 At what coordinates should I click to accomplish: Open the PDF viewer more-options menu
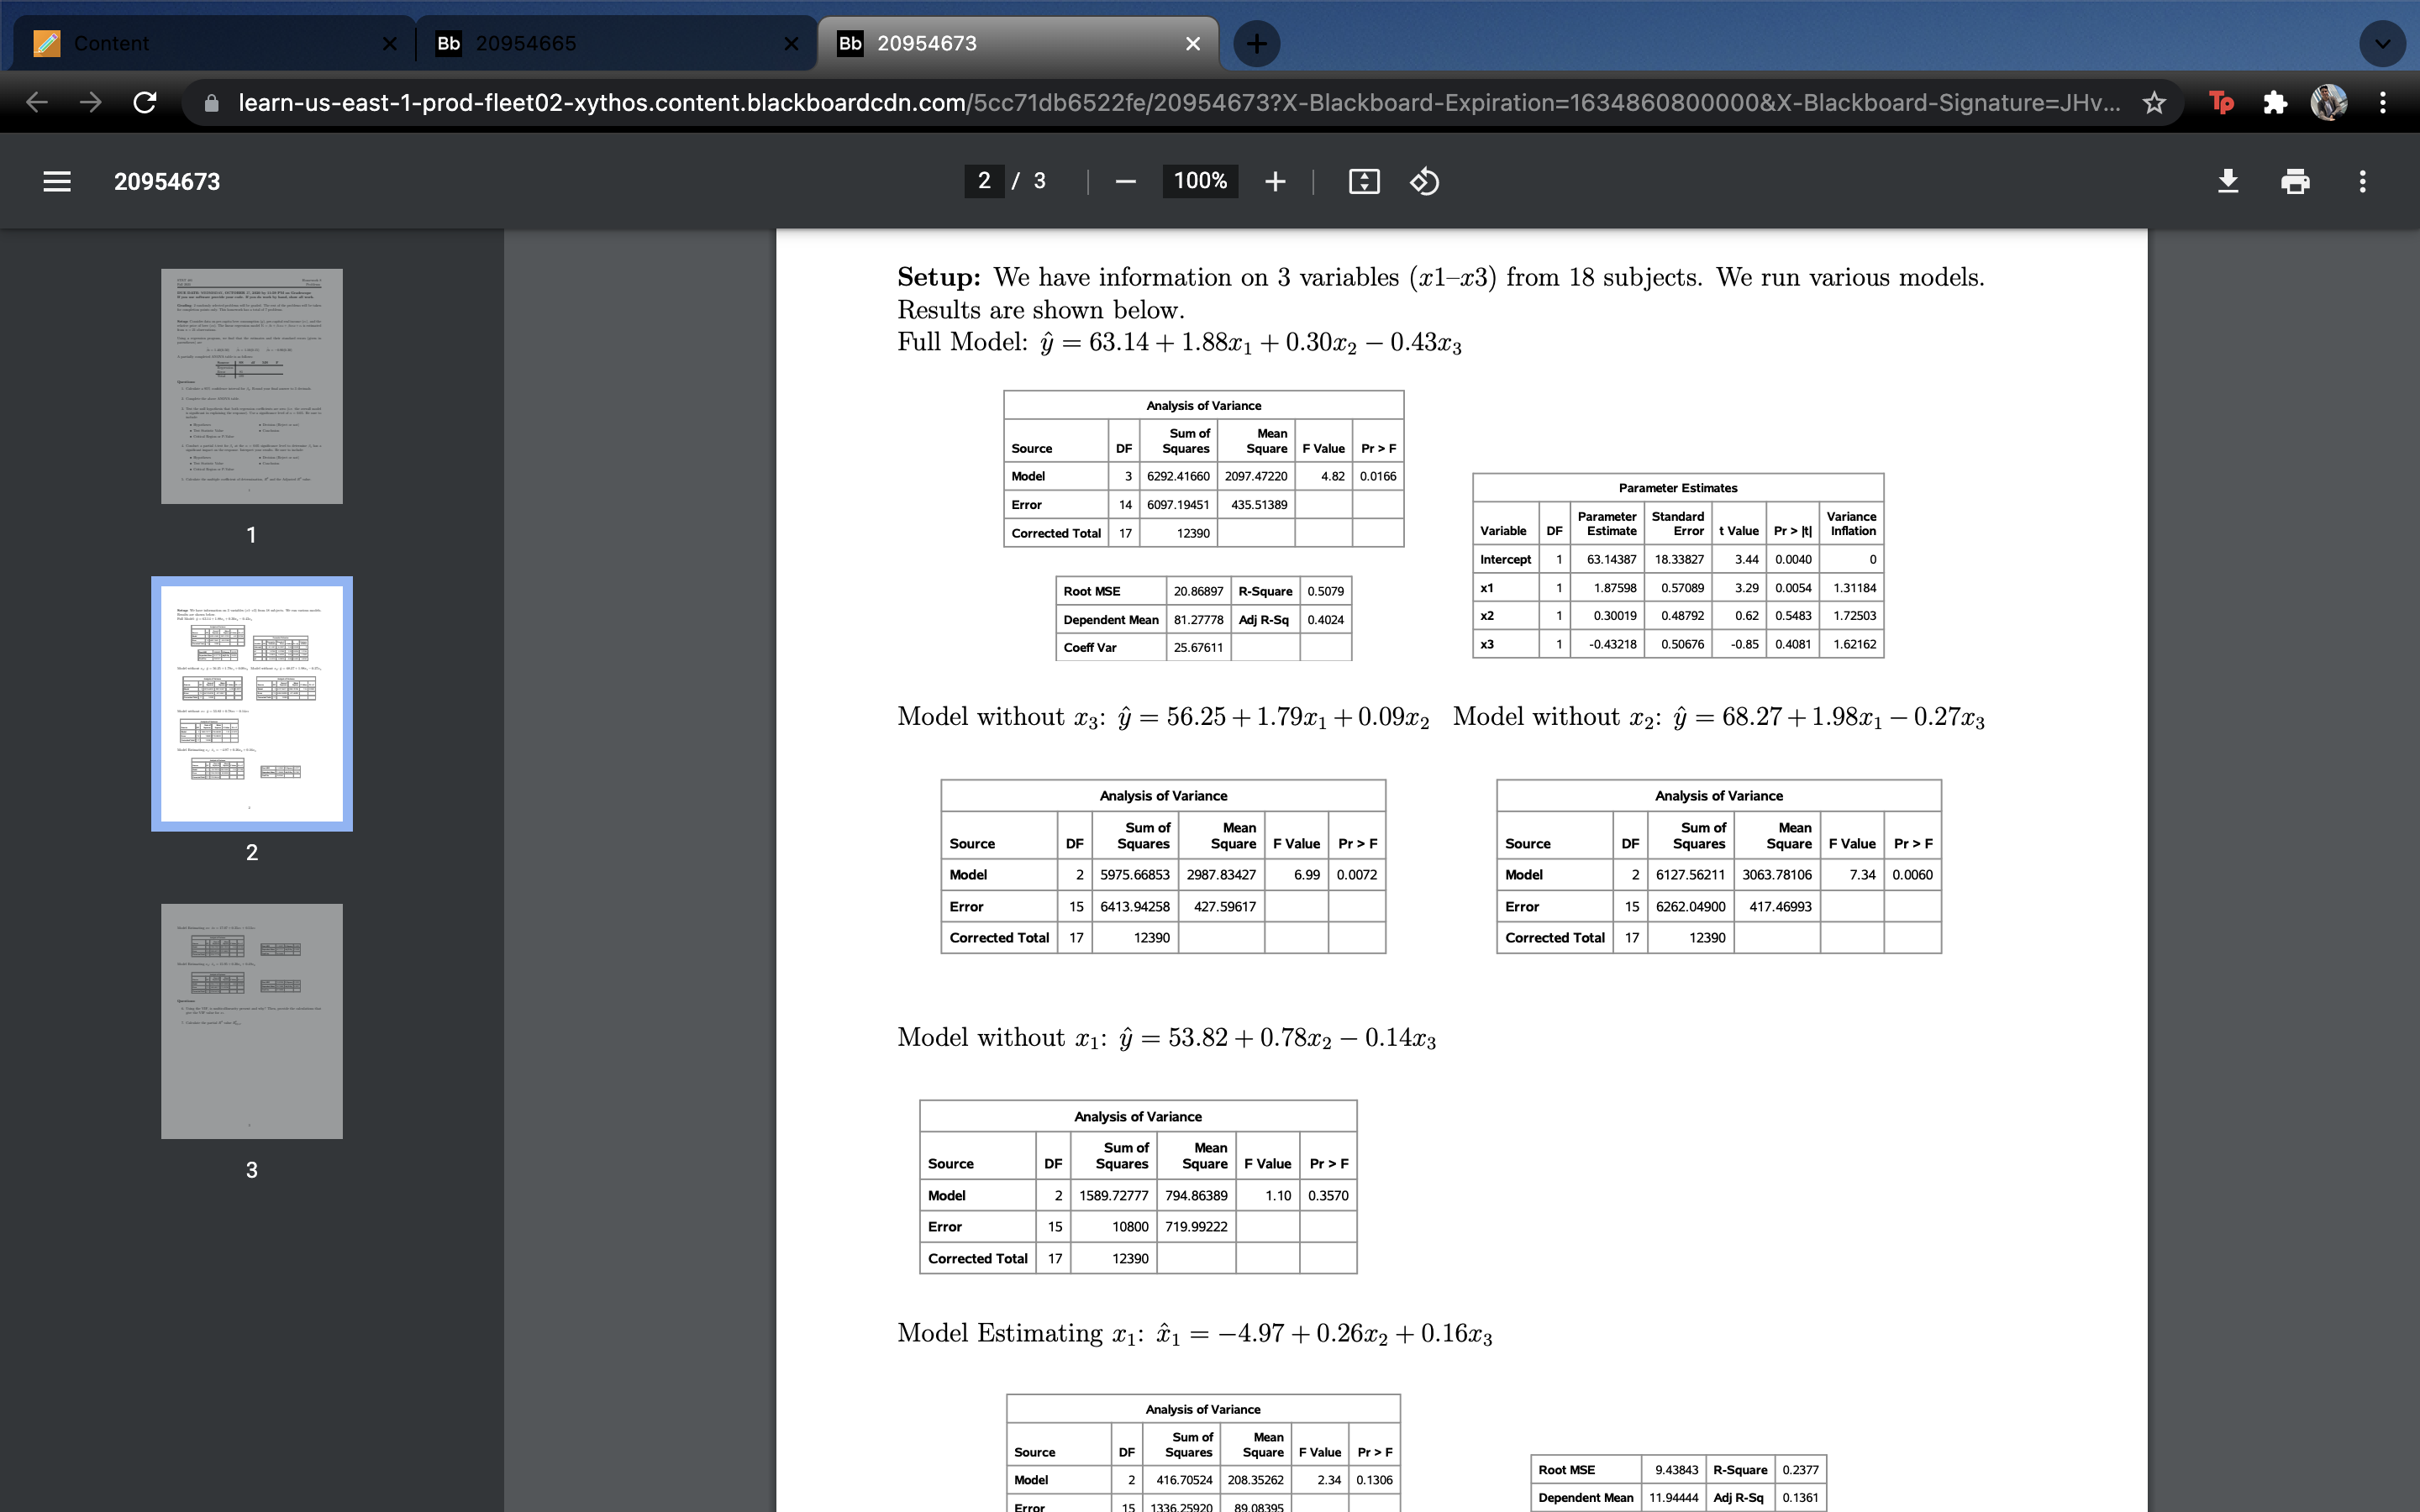(2362, 181)
